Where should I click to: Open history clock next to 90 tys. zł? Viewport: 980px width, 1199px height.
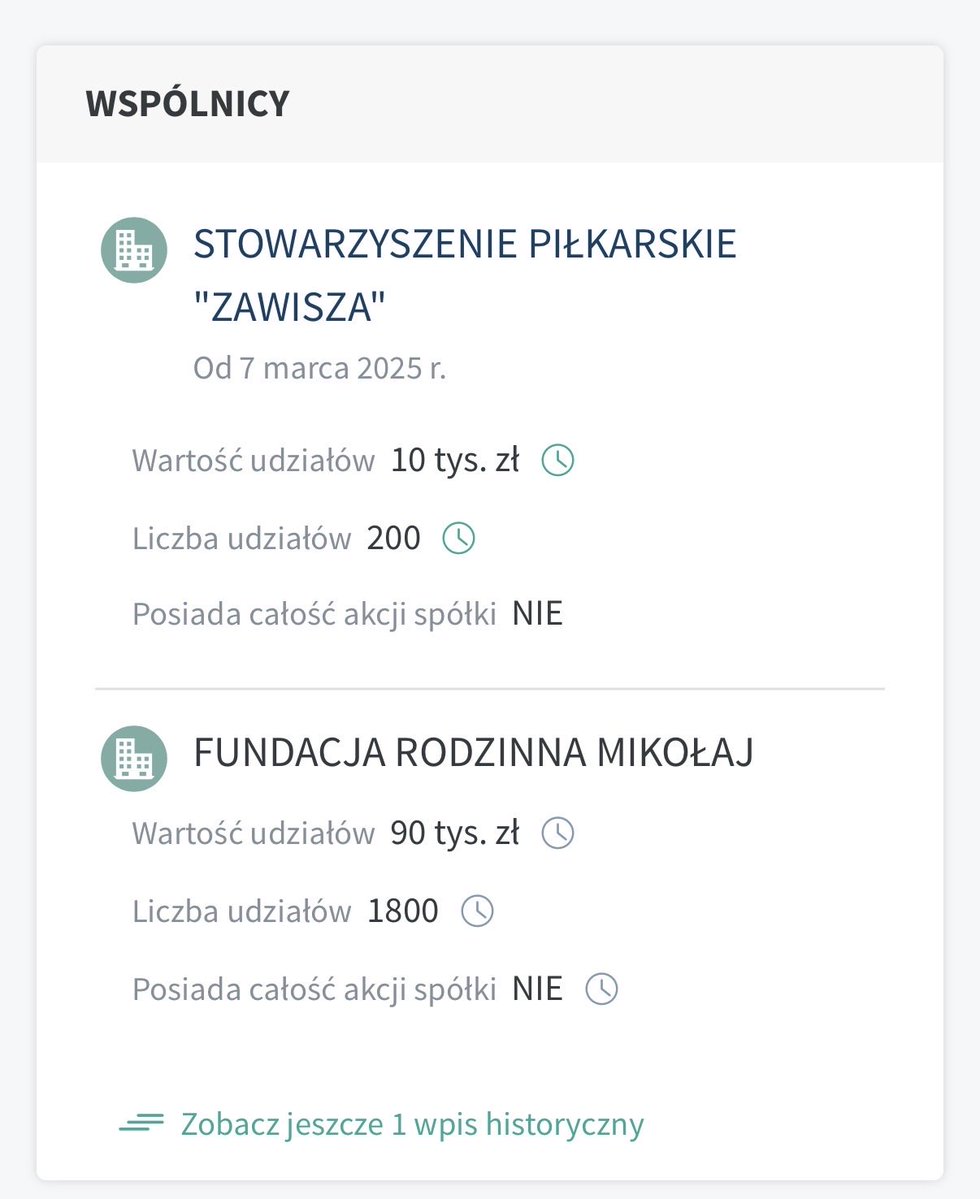coord(558,833)
